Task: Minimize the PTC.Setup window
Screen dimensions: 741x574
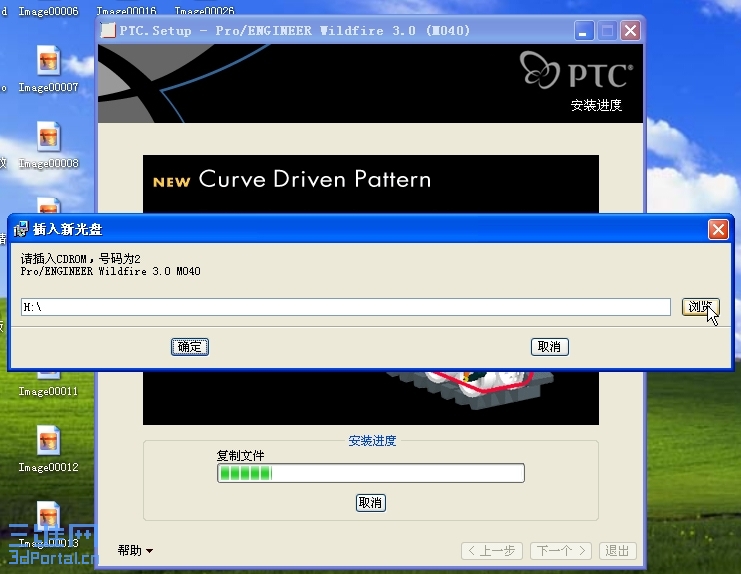Action: click(584, 31)
